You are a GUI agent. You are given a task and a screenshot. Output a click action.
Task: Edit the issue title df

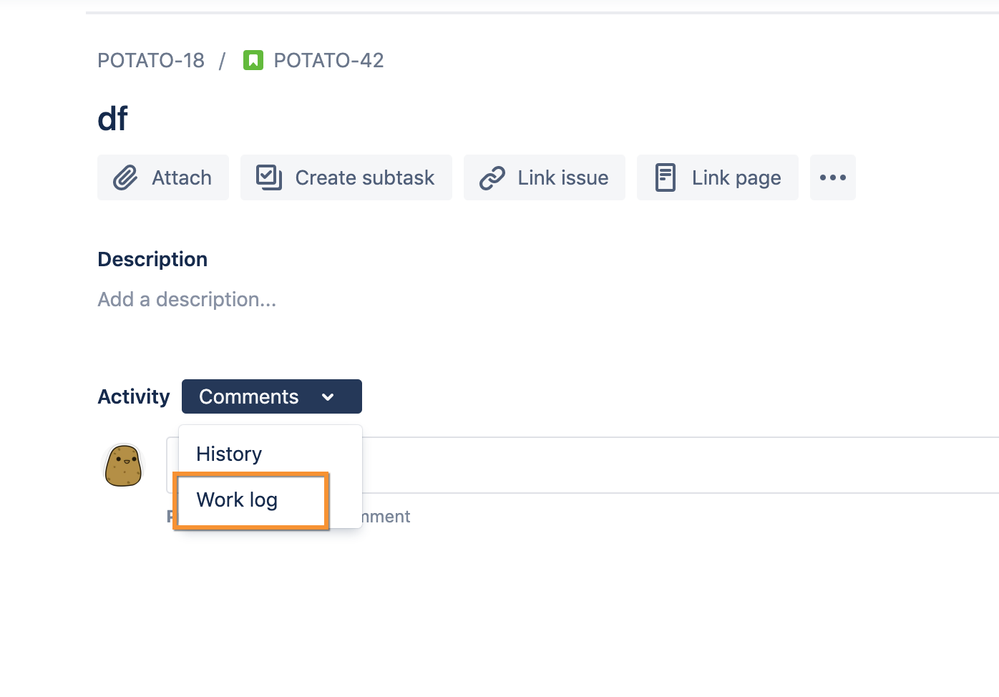113,118
